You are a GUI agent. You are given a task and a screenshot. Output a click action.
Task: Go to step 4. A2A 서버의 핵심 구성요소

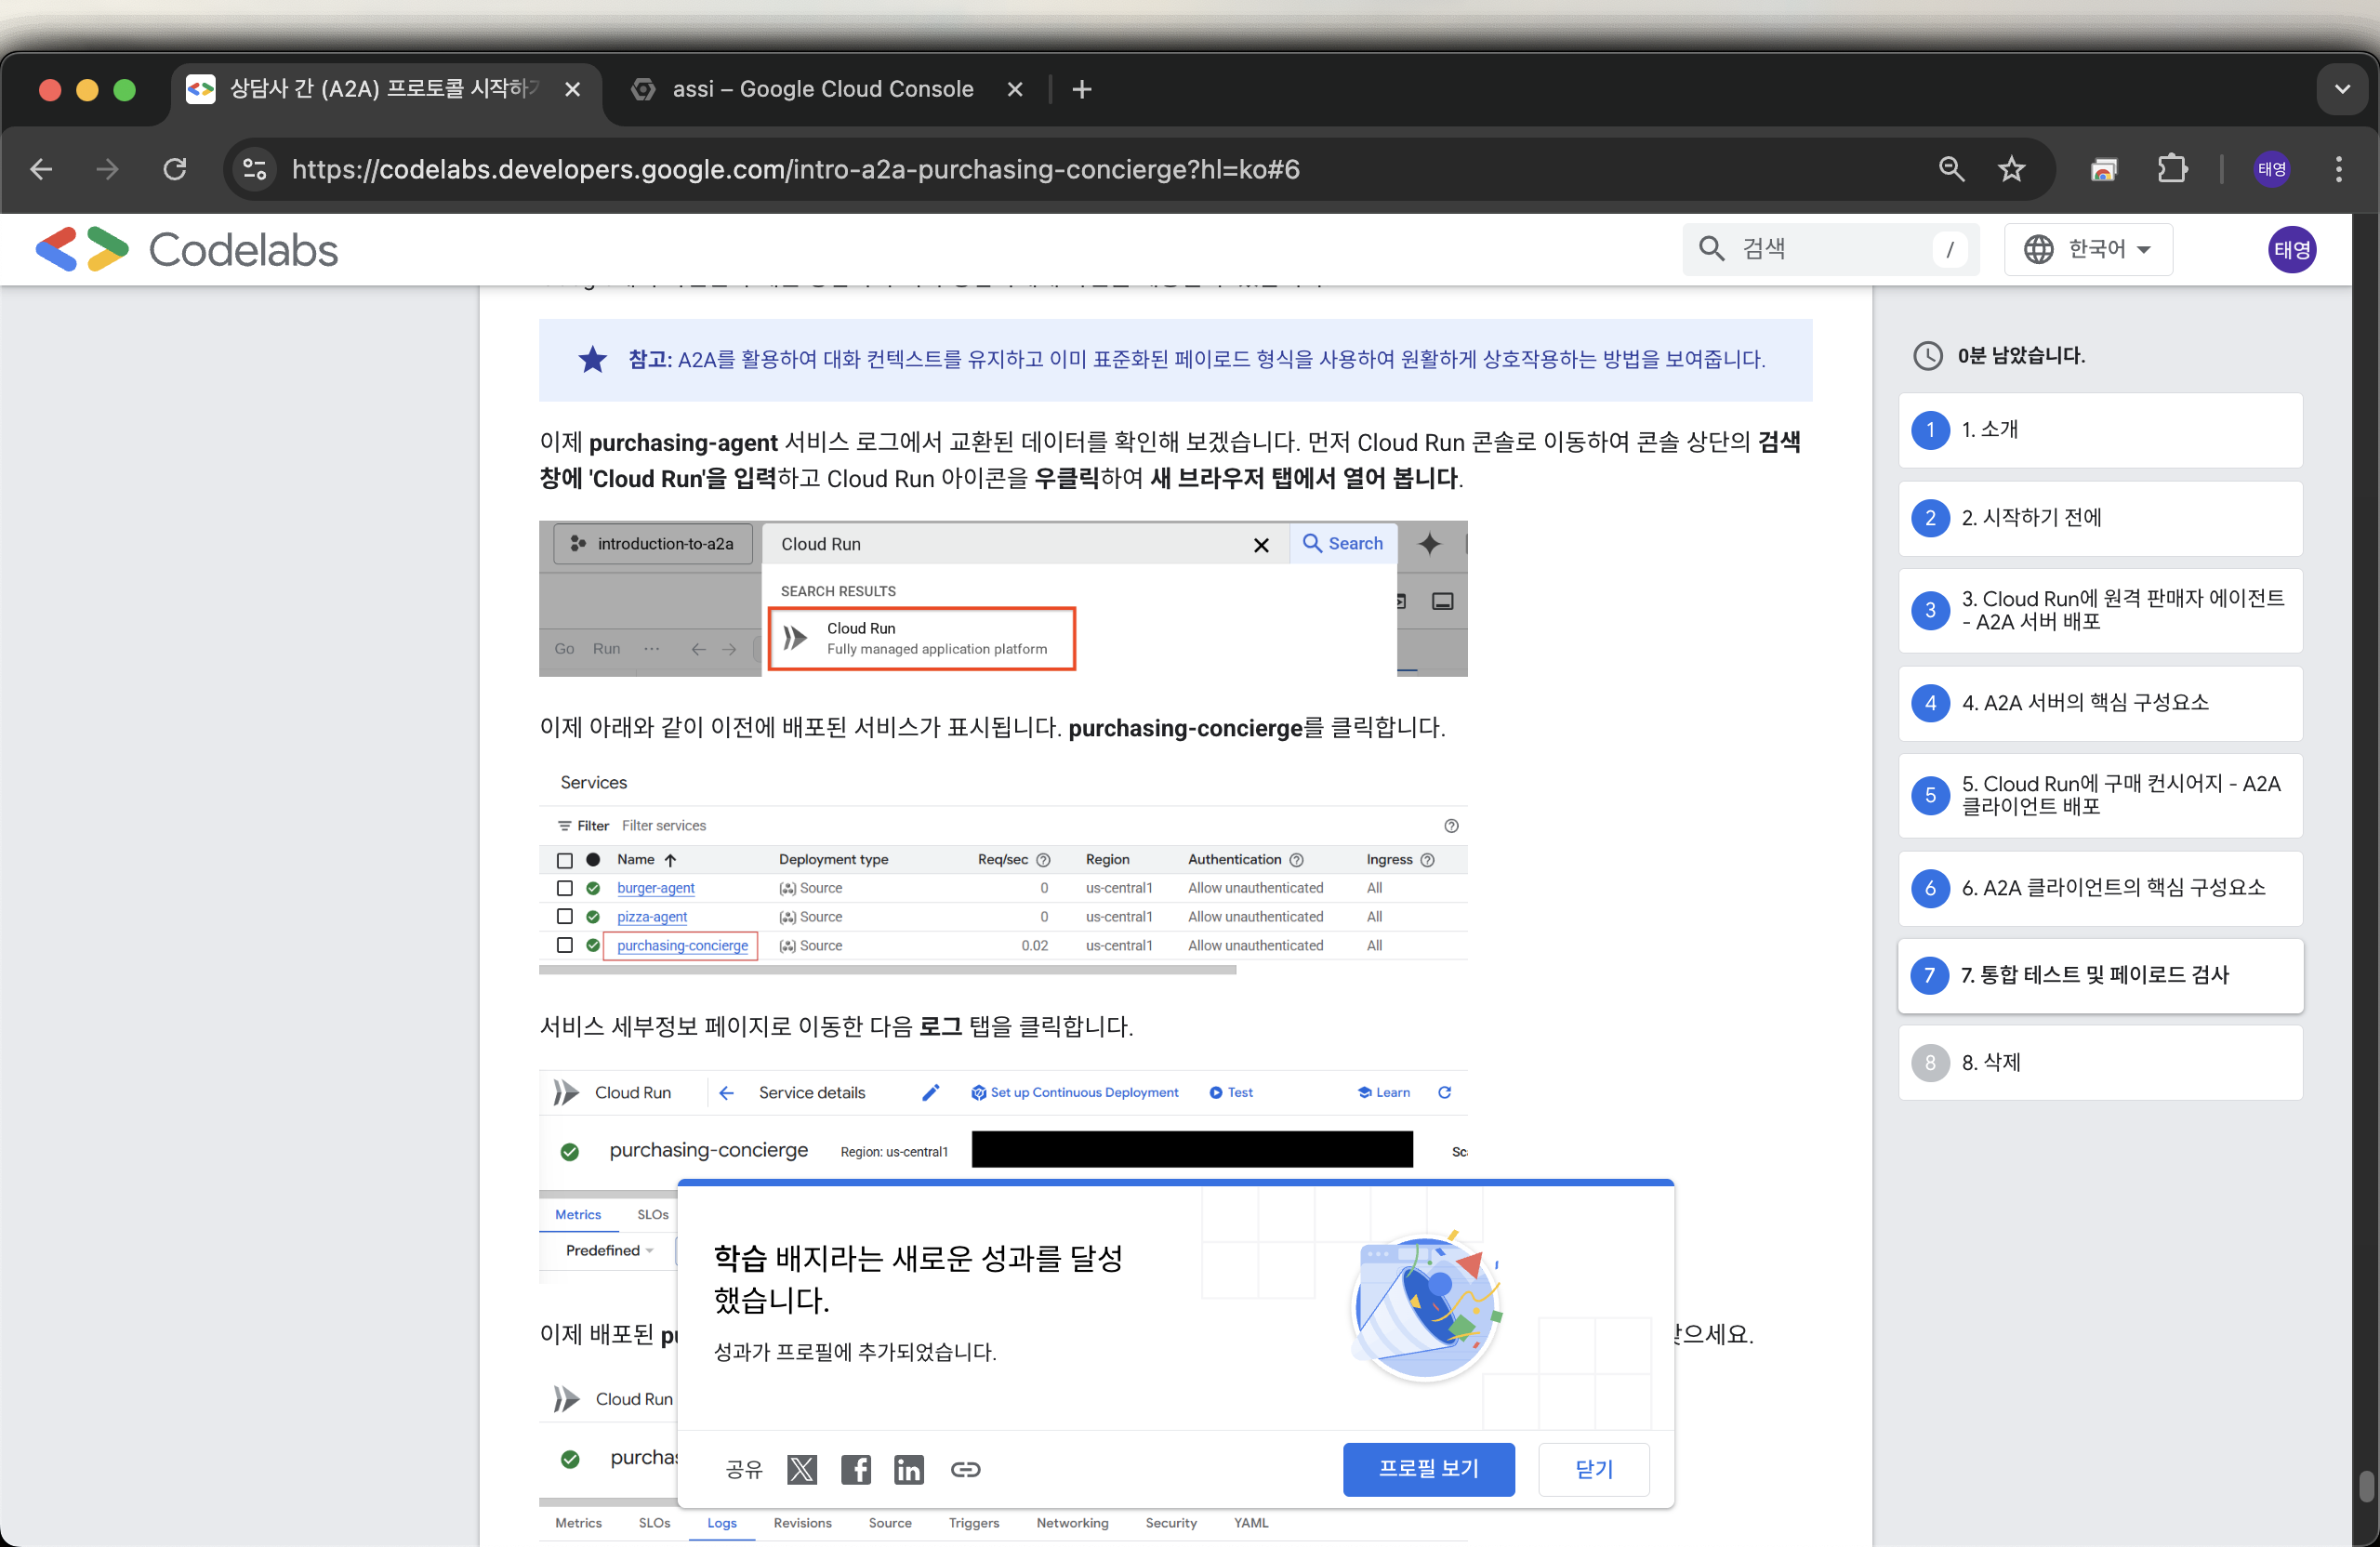pos(2100,703)
